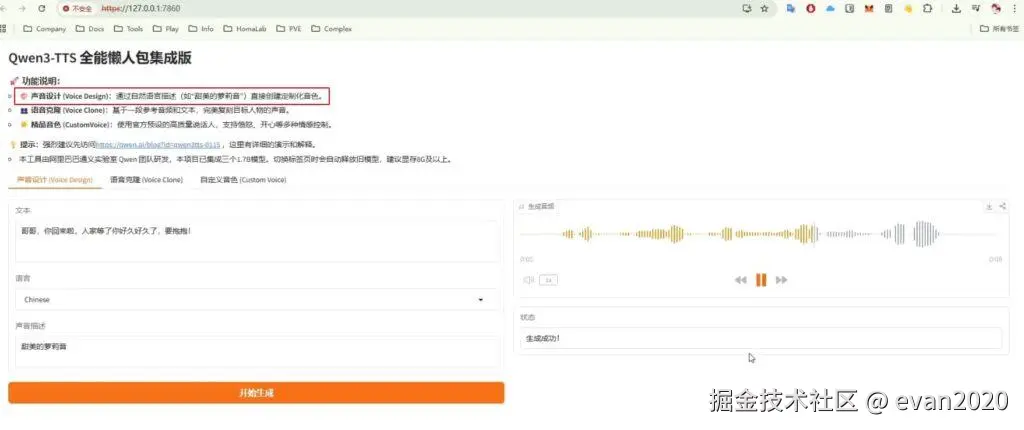The width and height of the screenshot is (1024, 430).
Task: Open the blue cloud extension
Action: (830, 8)
